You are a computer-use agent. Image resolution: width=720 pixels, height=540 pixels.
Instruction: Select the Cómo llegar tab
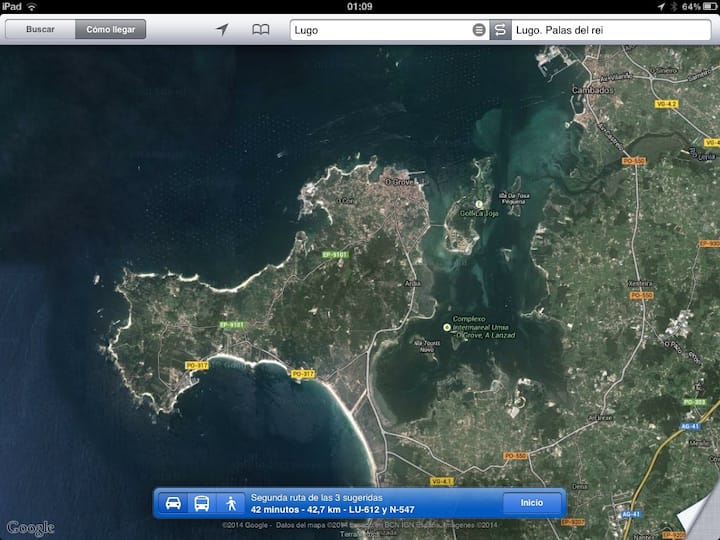pyautogui.click(x=110, y=30)
